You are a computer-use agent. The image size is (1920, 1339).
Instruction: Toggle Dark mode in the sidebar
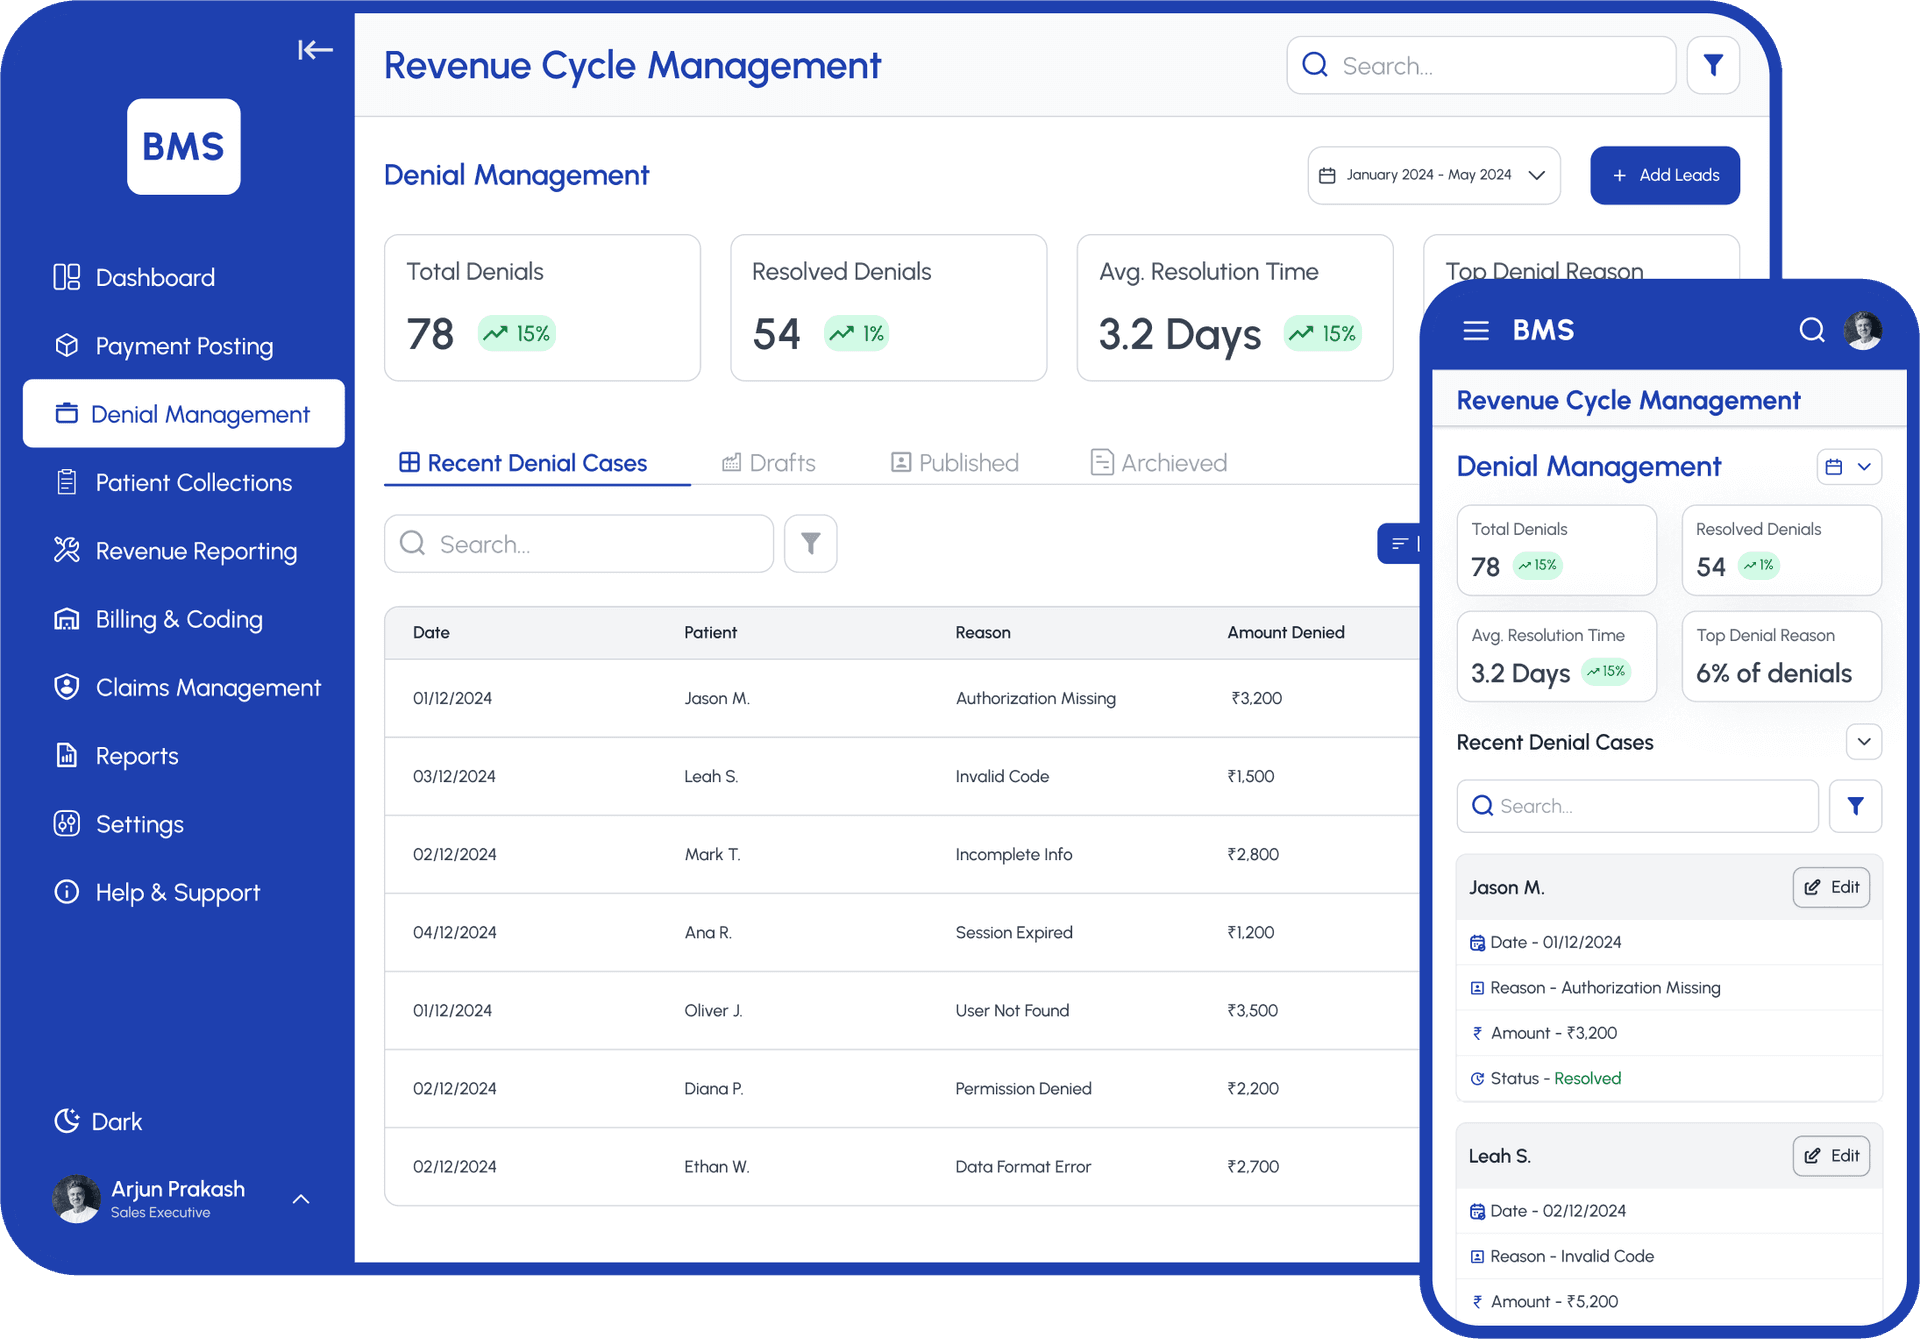click(98, 1121)
